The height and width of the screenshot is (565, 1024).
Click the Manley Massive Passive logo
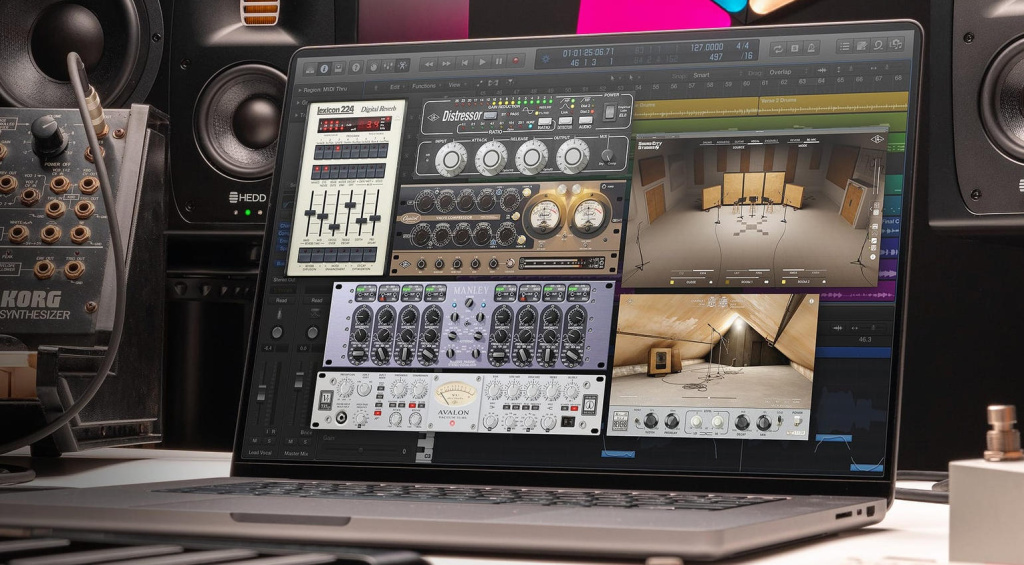[471, 290]
